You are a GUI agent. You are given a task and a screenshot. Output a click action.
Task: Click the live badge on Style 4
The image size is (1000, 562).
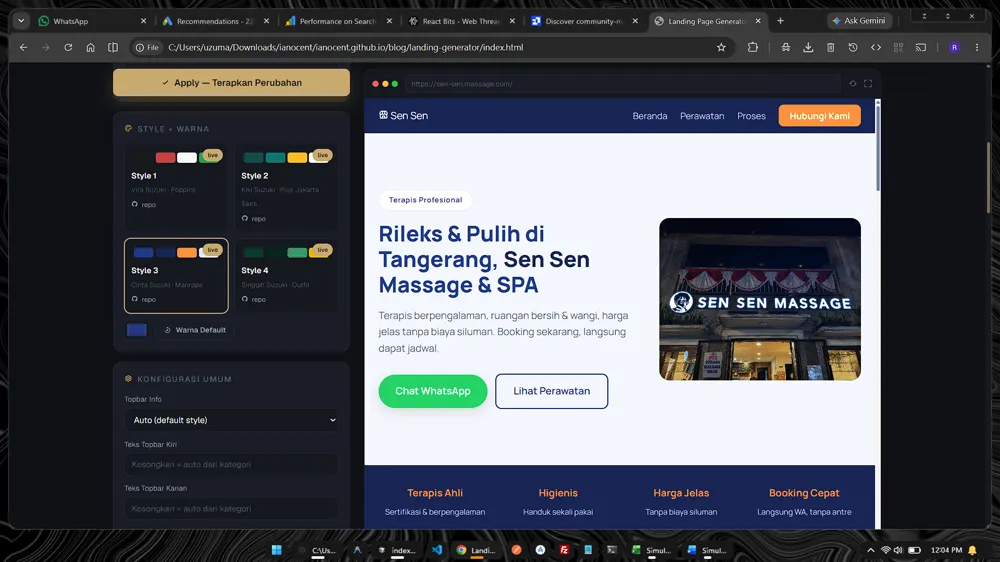(323, 250)
